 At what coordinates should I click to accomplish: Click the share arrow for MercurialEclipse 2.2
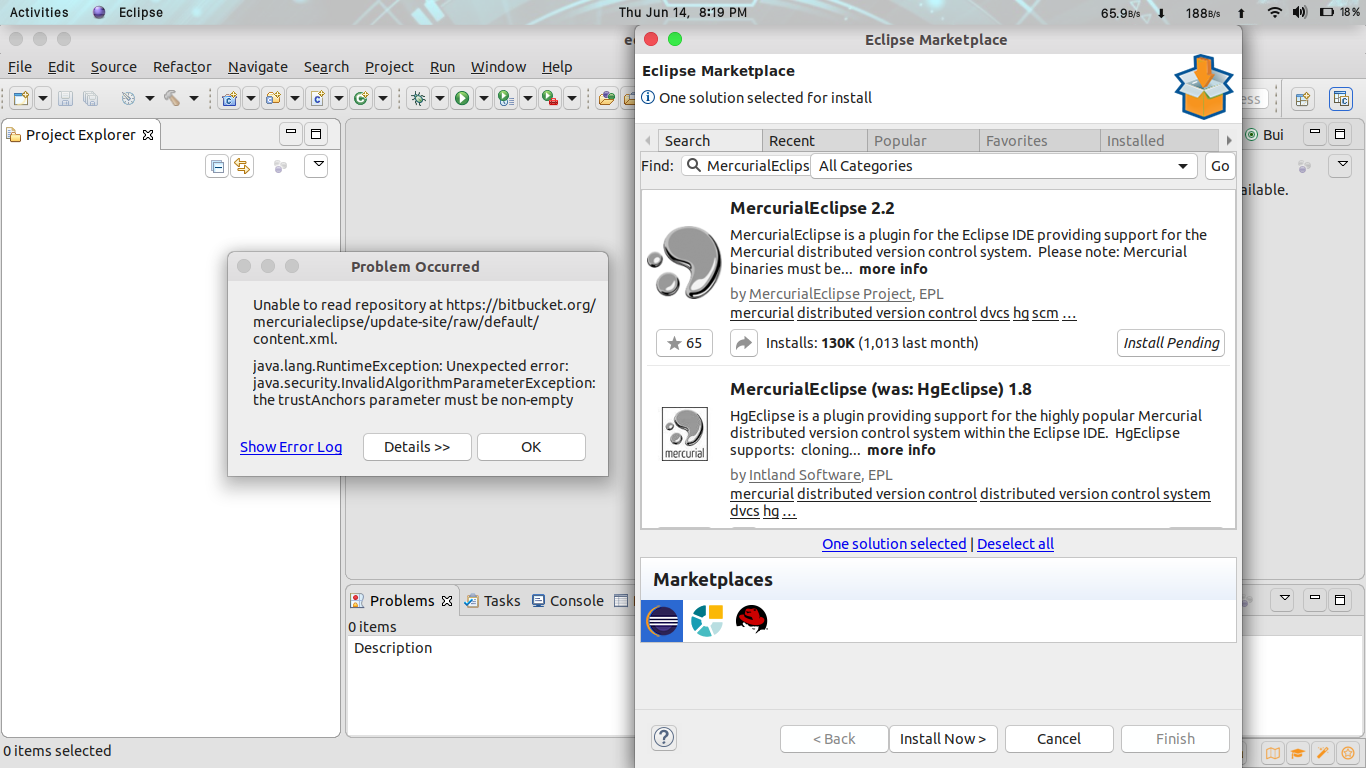744,343
